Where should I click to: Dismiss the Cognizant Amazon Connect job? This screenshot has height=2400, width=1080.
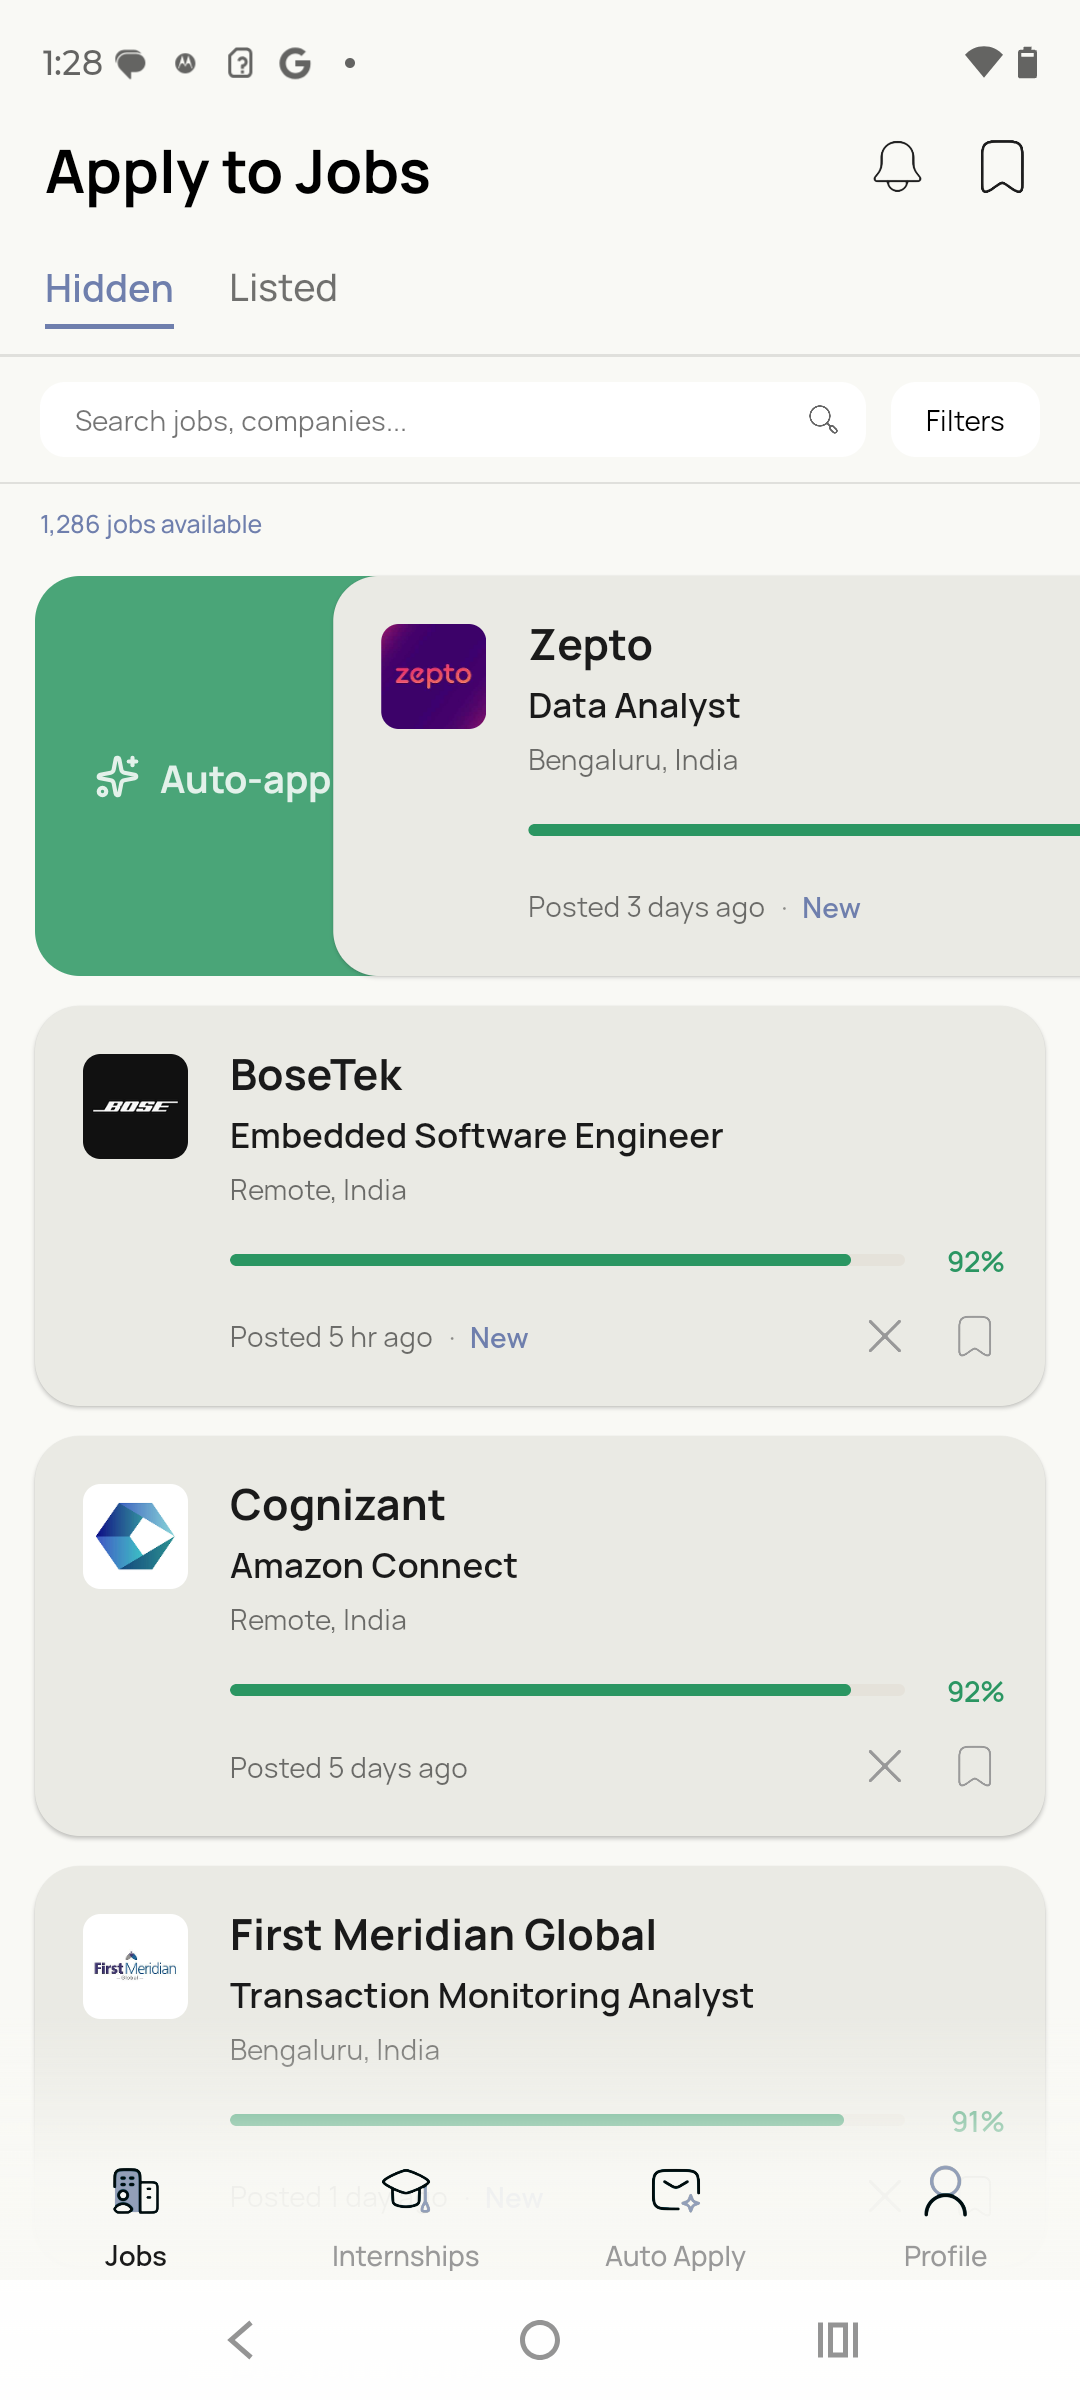pos(885,1766)
